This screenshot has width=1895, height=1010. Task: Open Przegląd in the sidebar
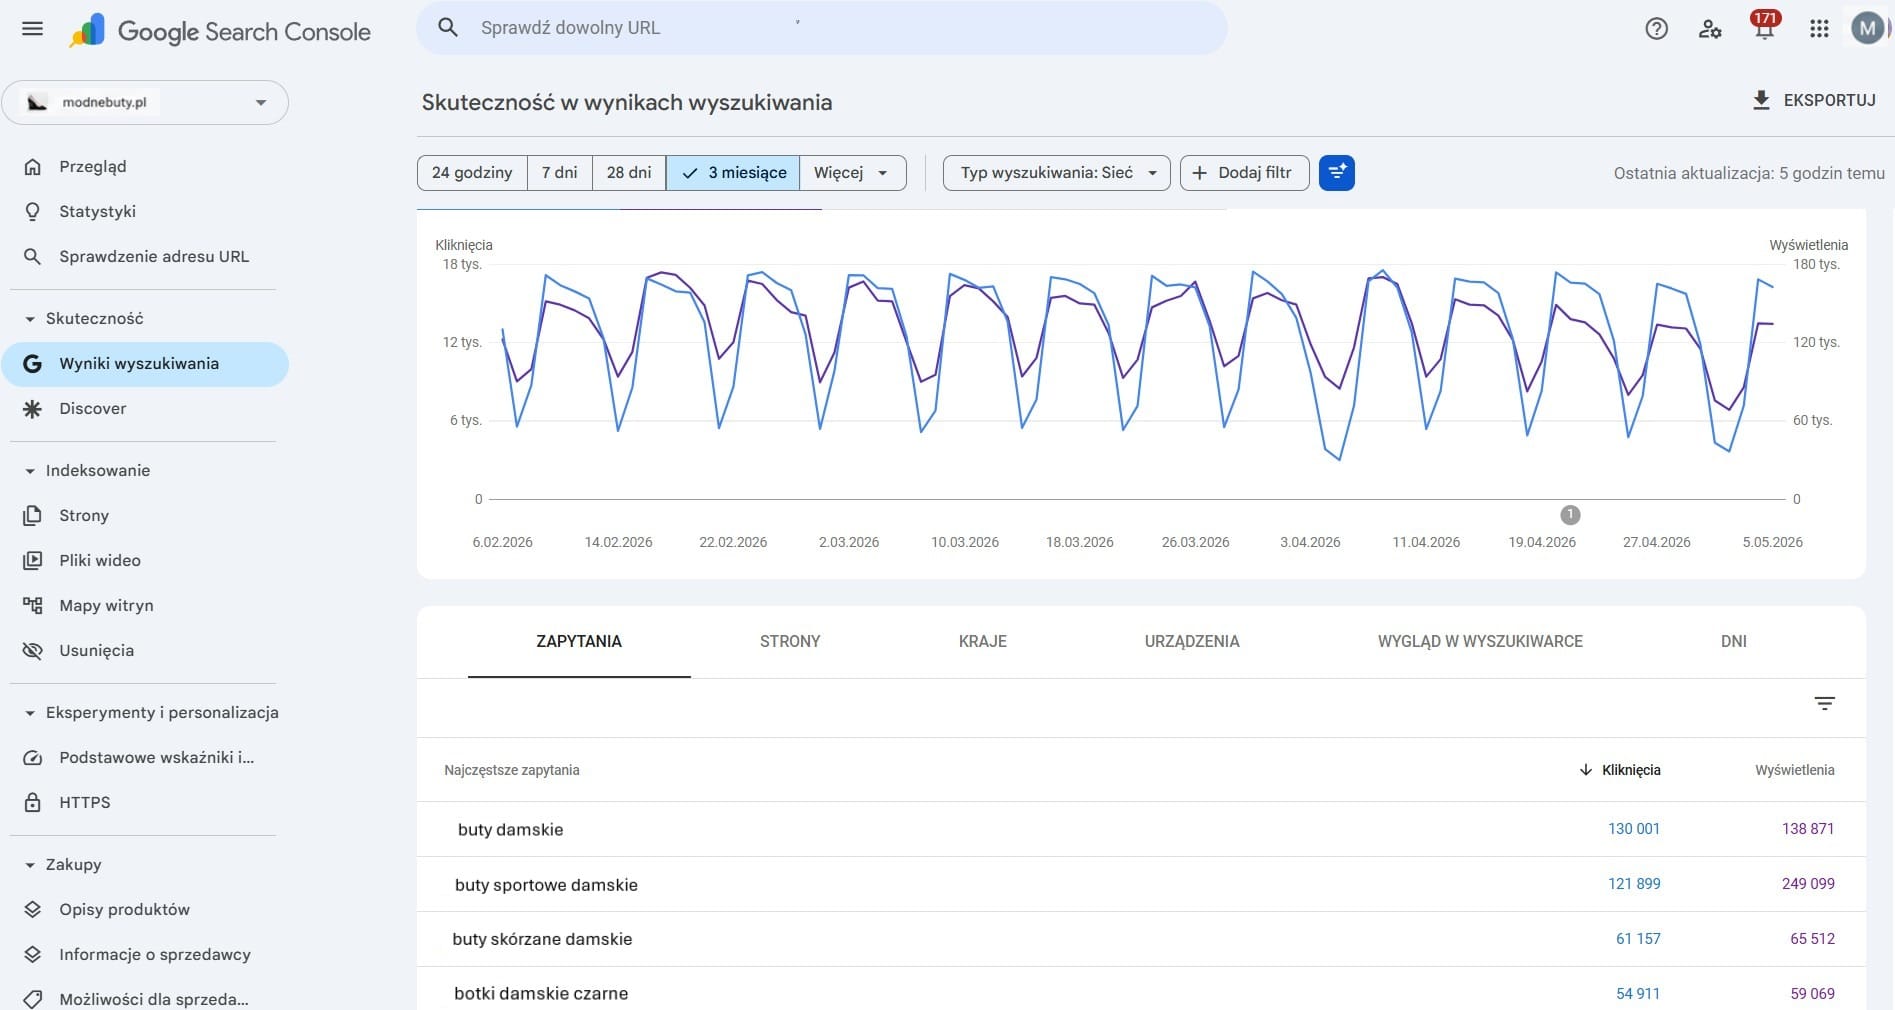pyautogui.click(x=145, y=167)
